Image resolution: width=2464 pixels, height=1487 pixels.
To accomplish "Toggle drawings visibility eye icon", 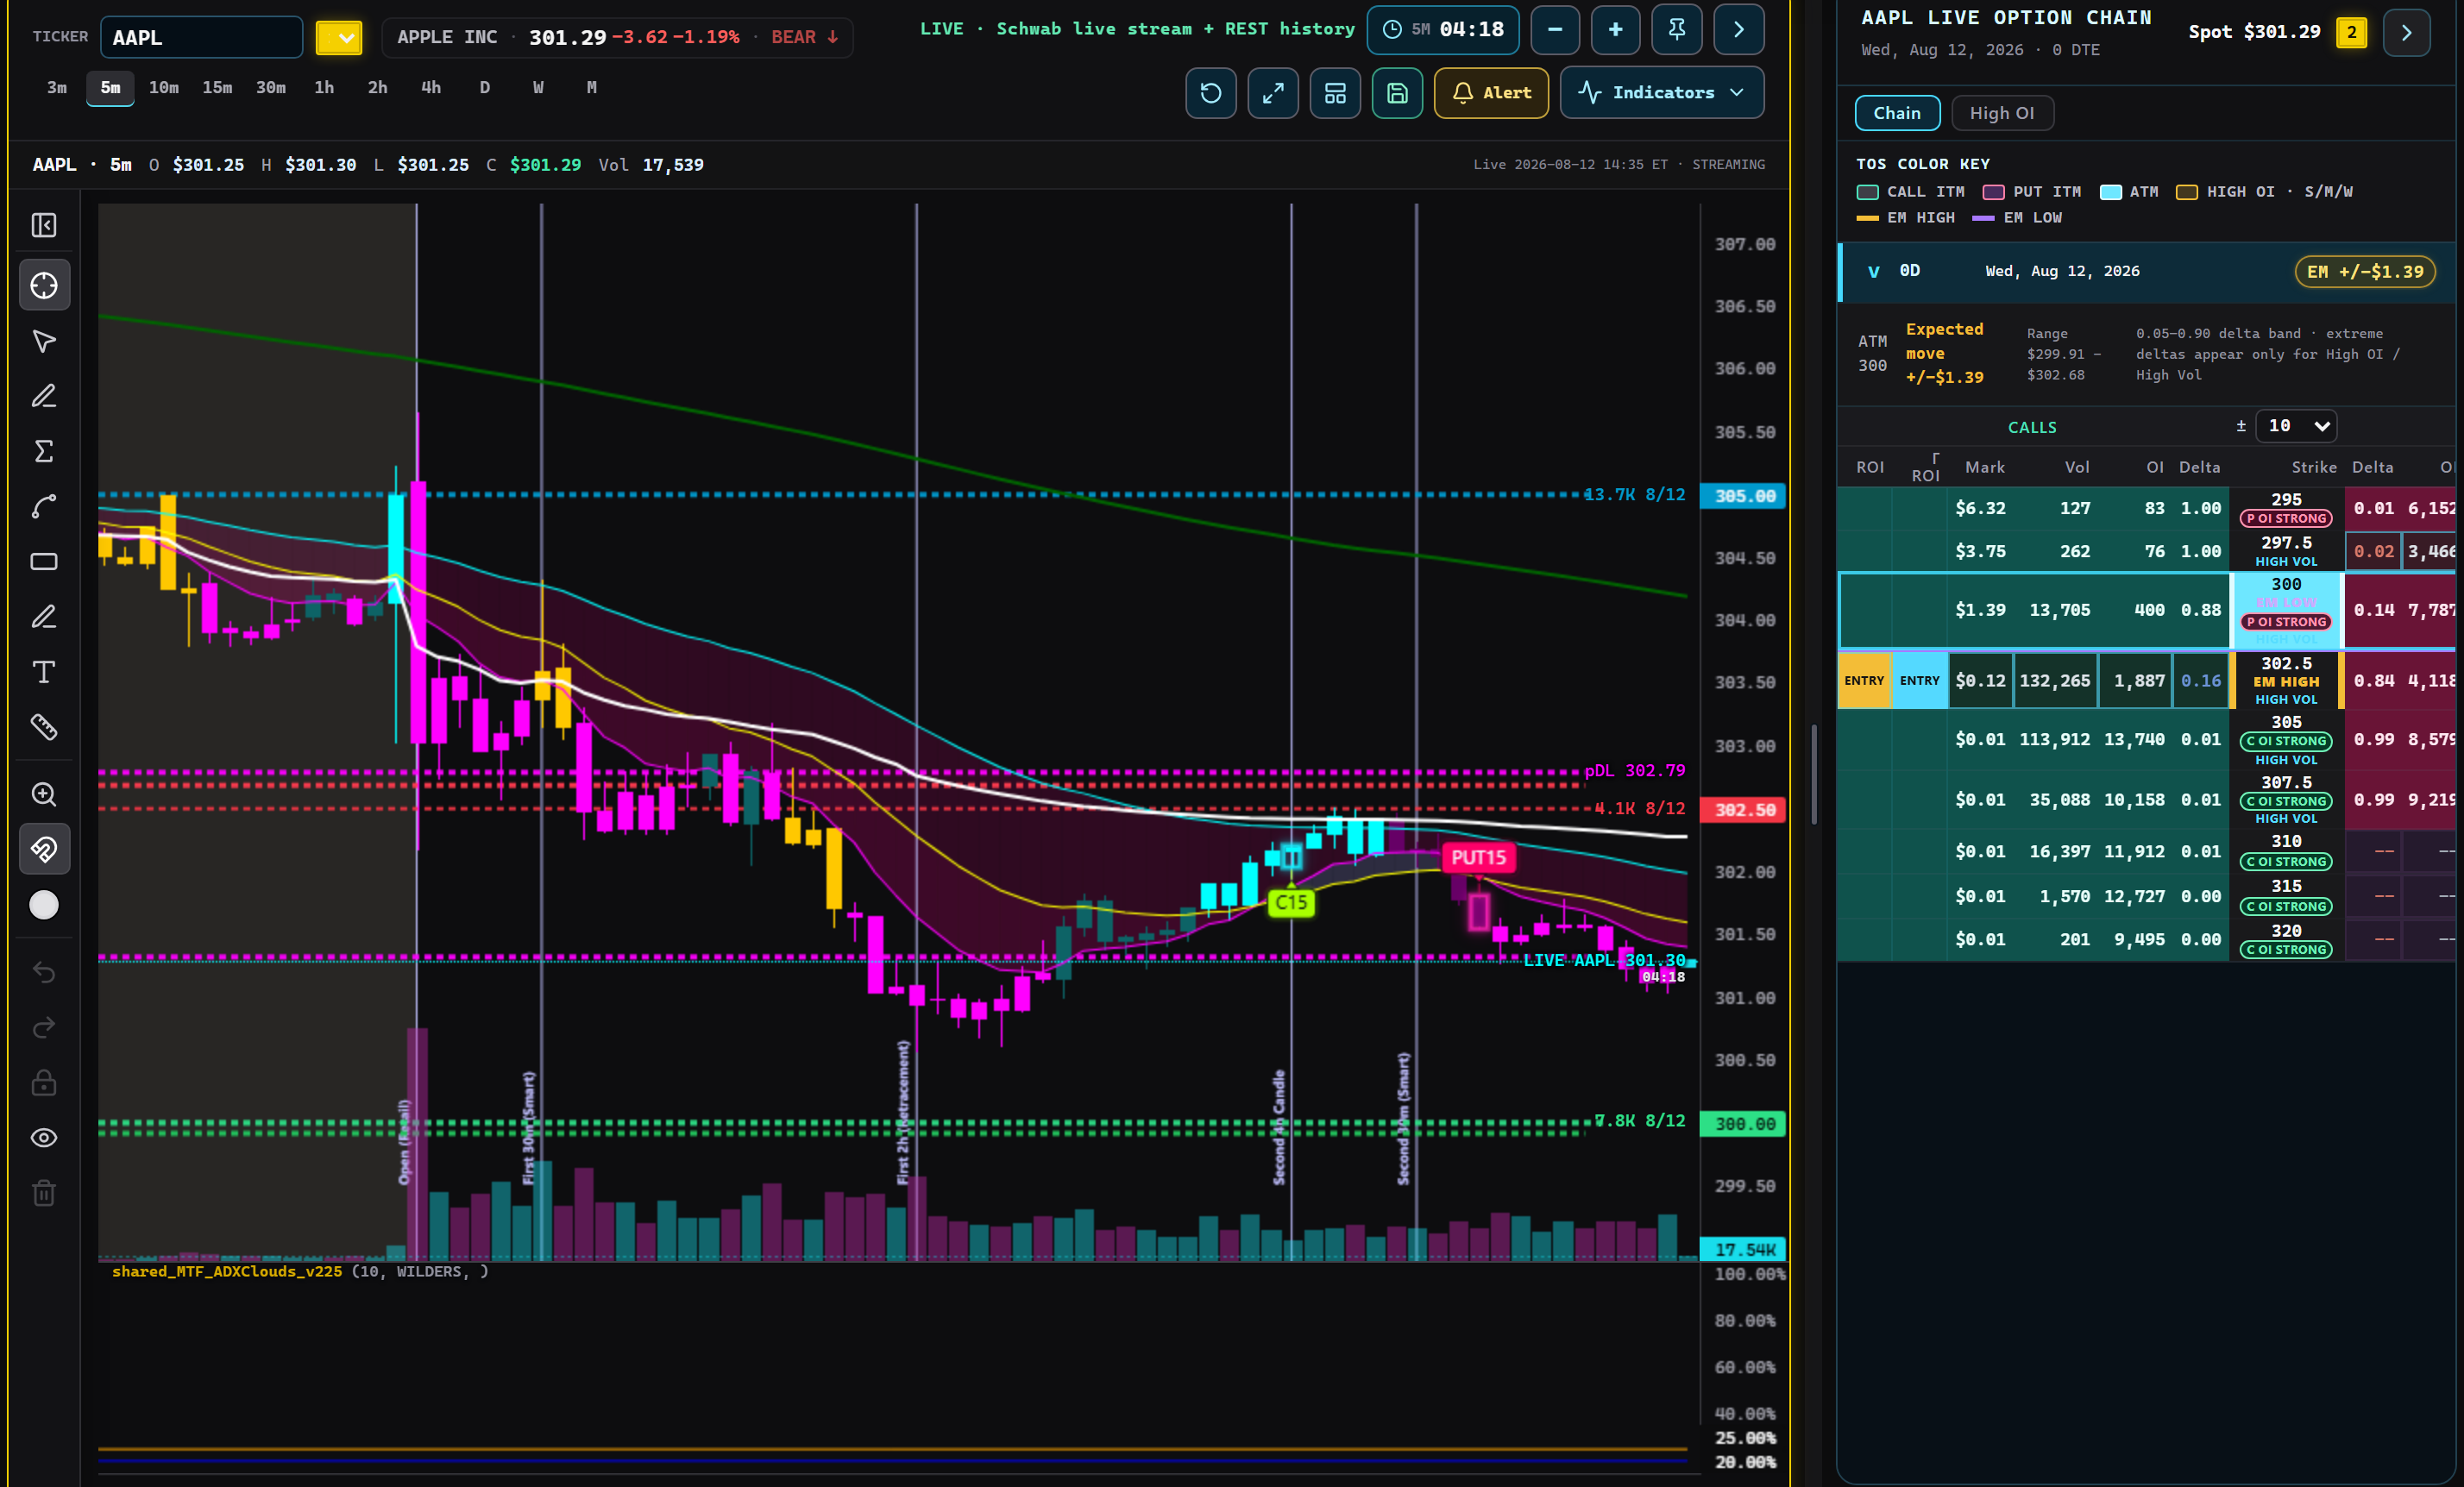I will tap(44, 1138).
